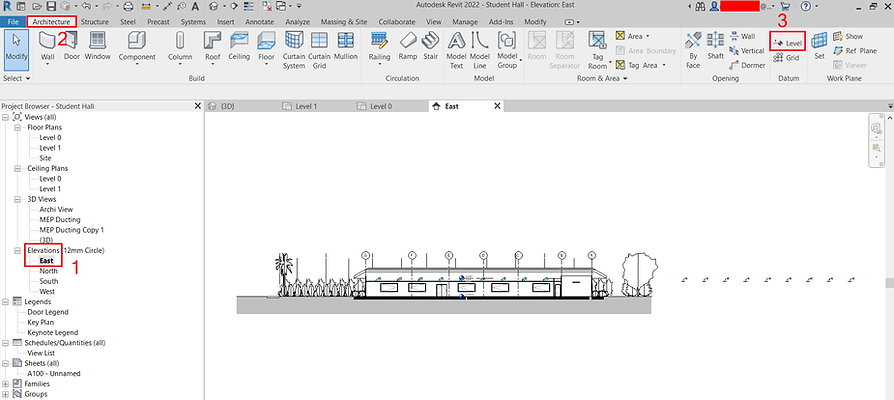Choose the Dormer opening tool

[747, 66]
